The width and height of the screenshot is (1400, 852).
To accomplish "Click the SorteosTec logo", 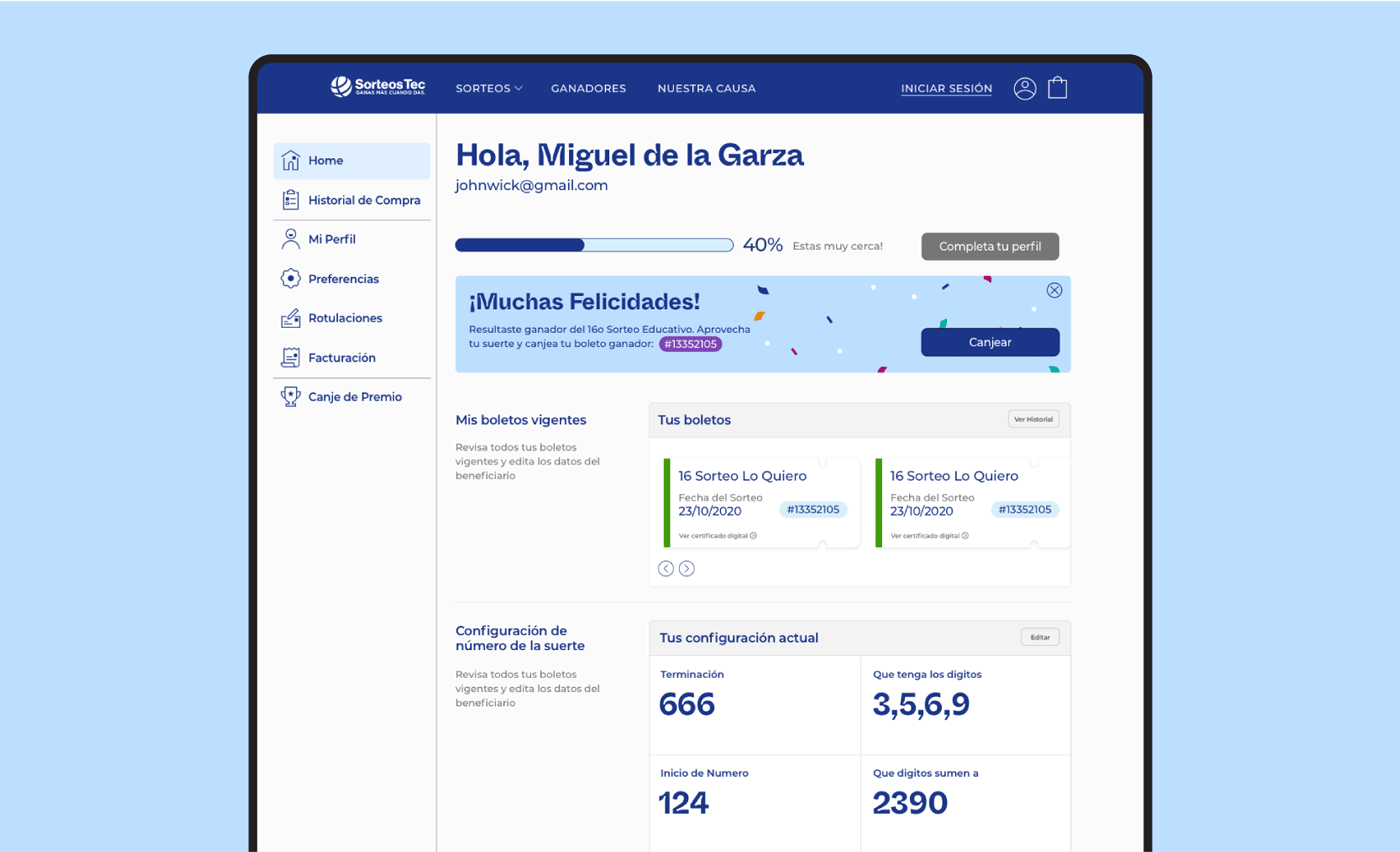I will coord(378,87).
